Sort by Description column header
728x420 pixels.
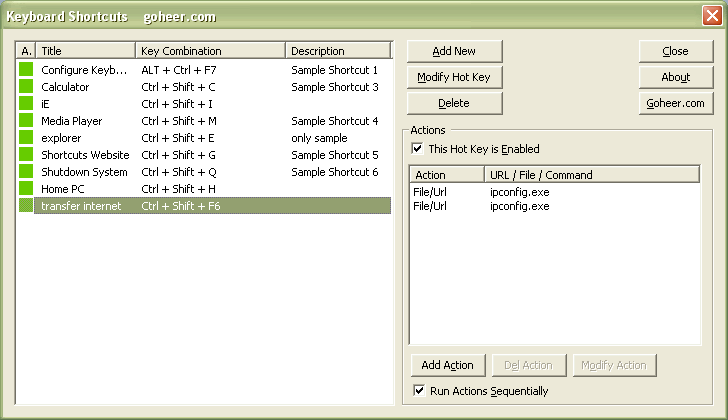click(x=338, y=51)
